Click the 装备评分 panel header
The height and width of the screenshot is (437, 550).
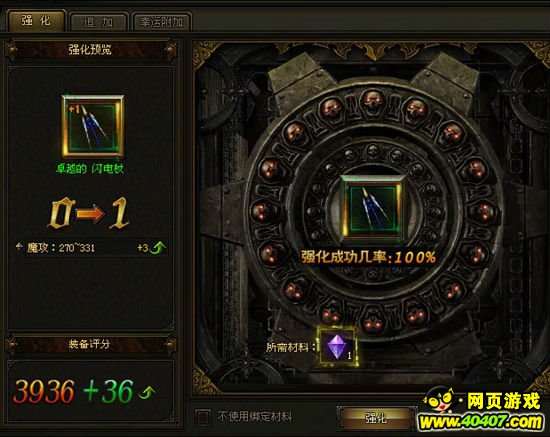pyautogui.click(x=90, y=344)
